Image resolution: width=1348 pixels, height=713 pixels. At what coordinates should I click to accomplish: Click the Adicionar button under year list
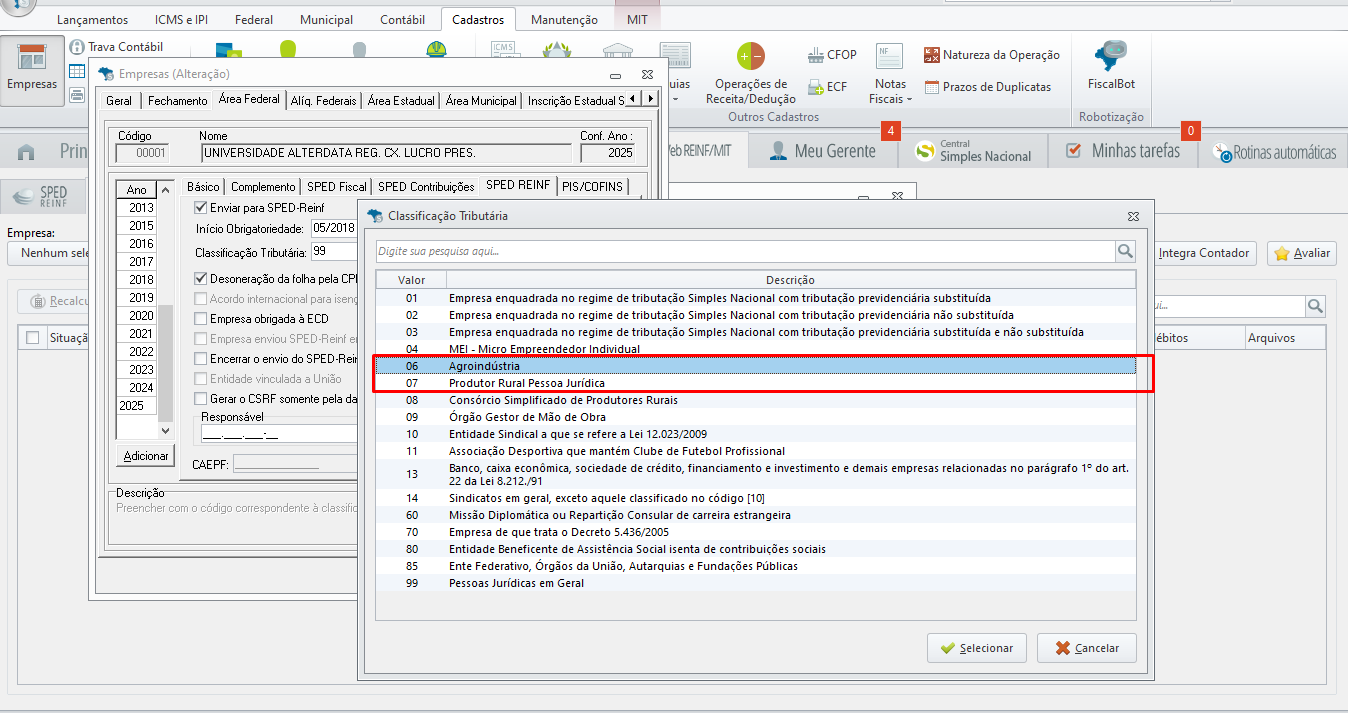coord(146,456)
